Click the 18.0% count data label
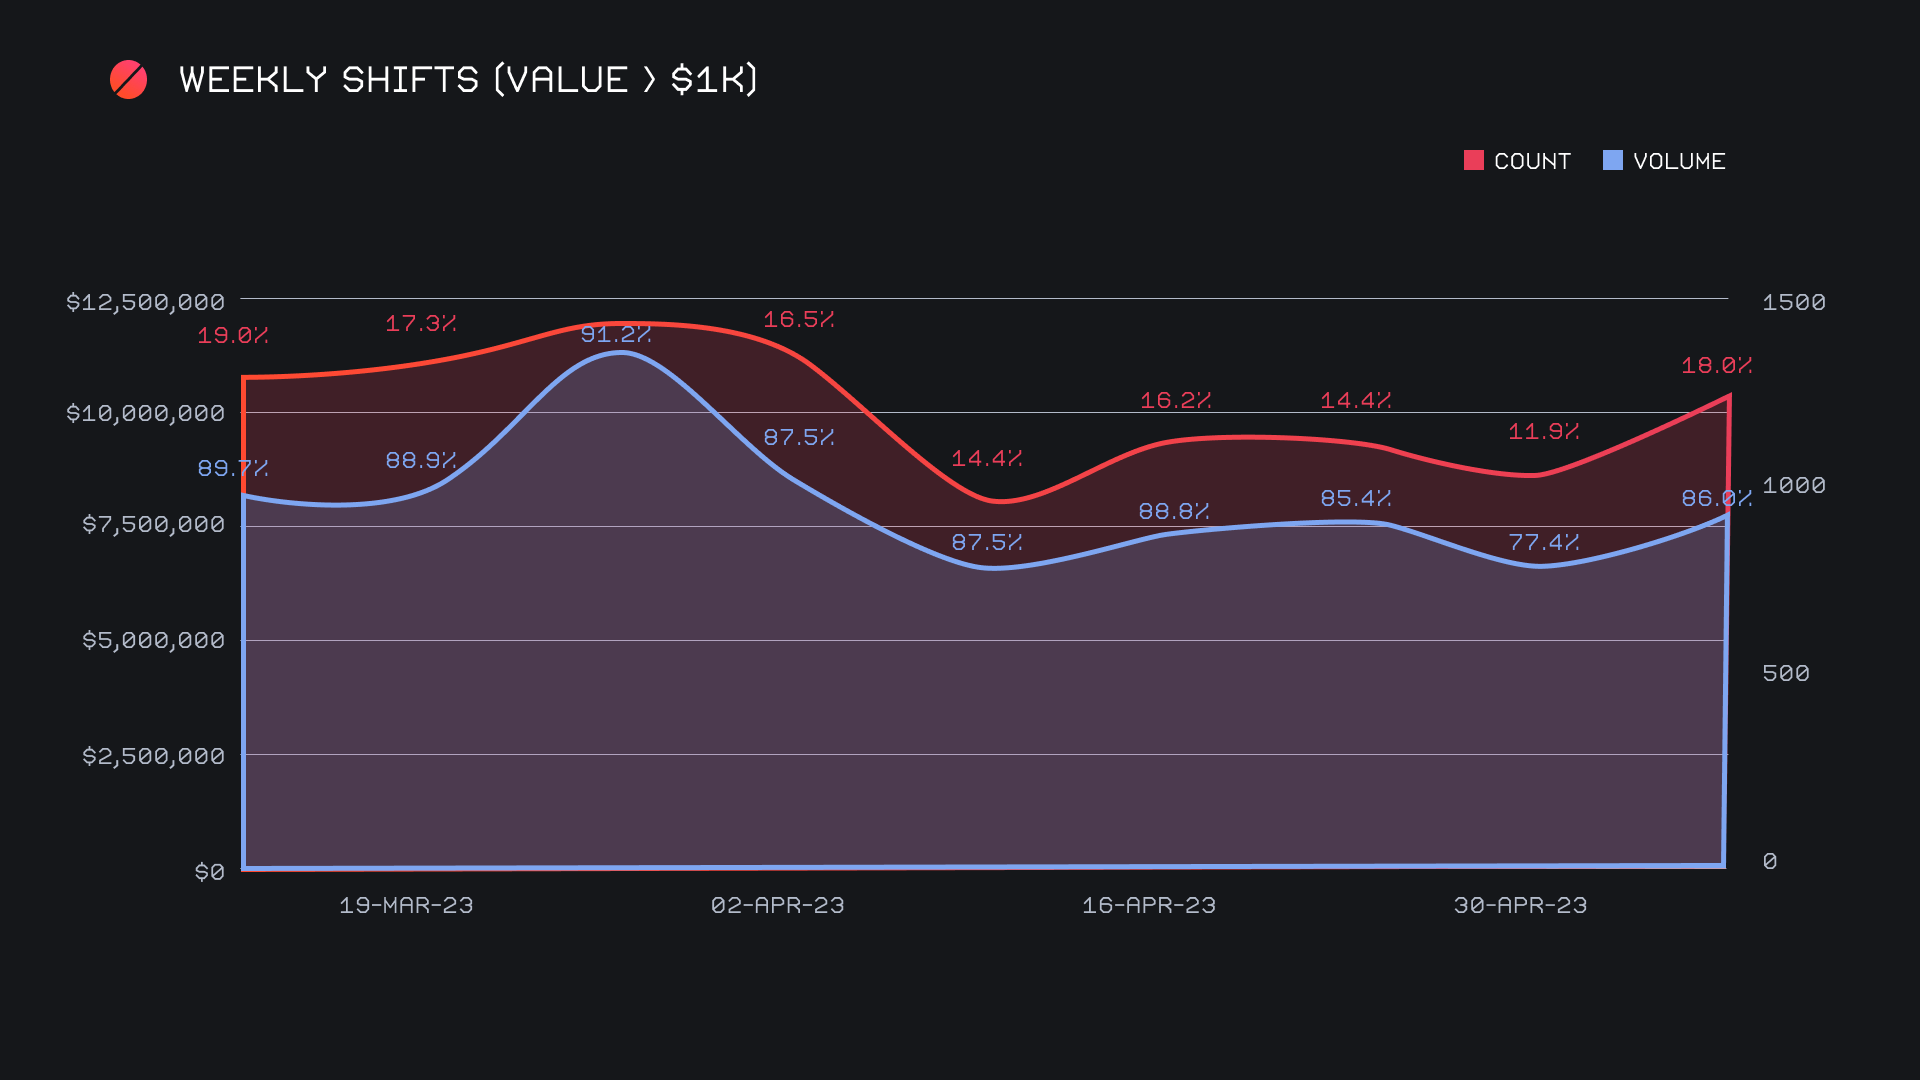The width and height of the screenshot is (1920, 1080). (x=1716, y=366)
